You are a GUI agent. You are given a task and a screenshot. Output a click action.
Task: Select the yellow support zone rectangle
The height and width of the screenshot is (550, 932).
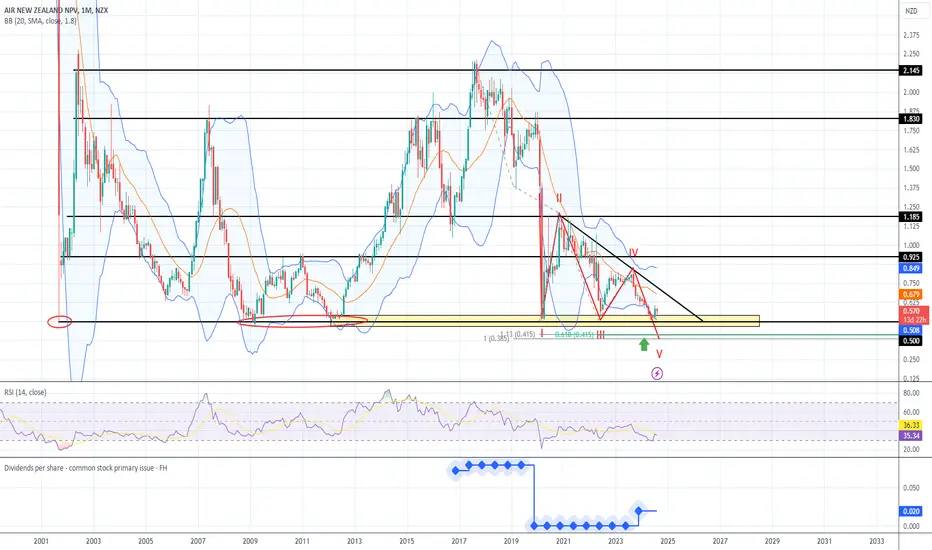tap(547, 321)
